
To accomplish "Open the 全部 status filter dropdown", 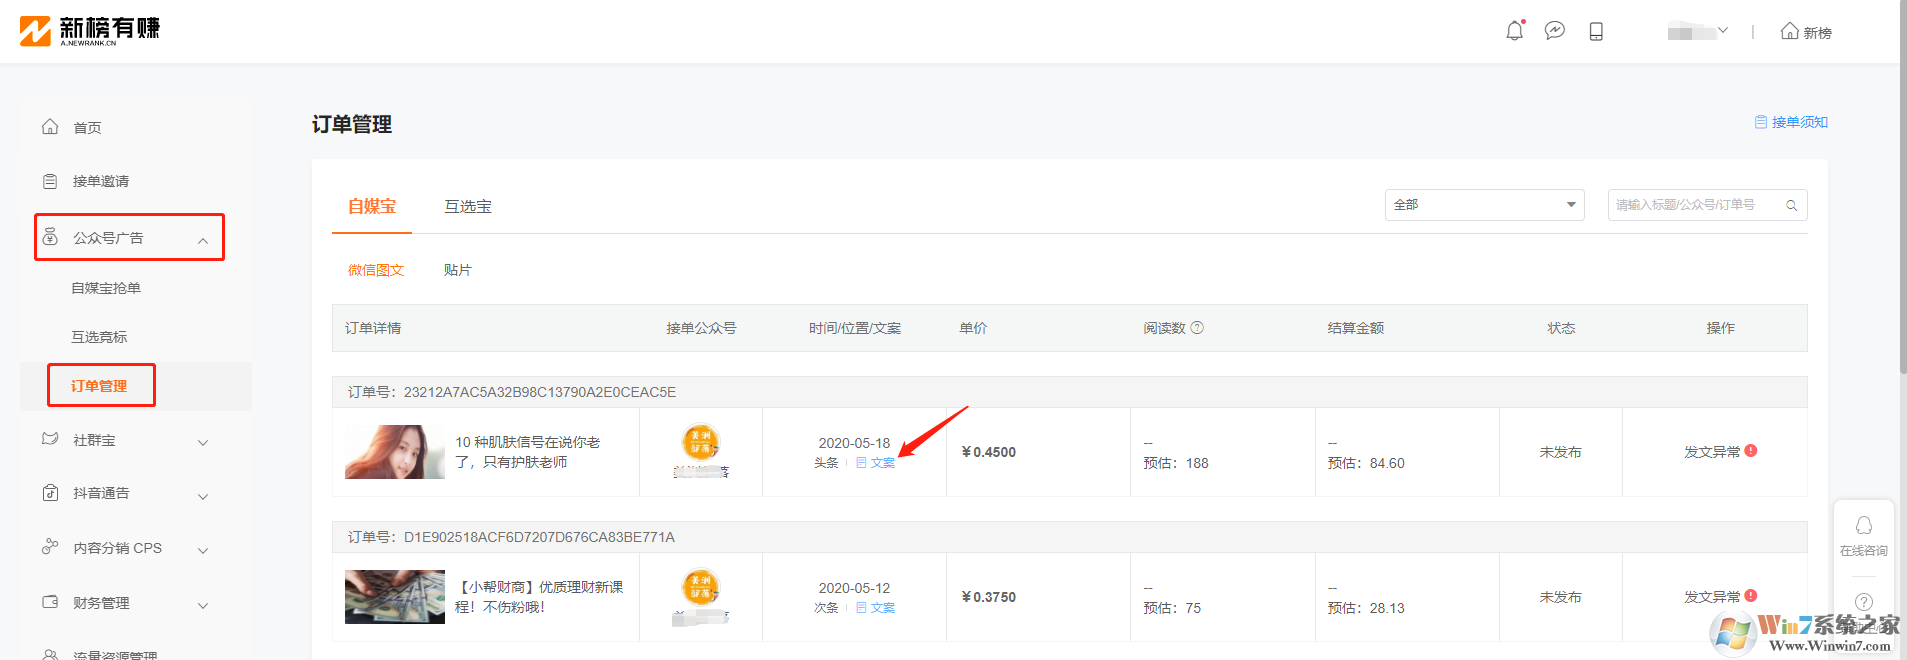I will pyautogui.click(x=1484, y=205).
